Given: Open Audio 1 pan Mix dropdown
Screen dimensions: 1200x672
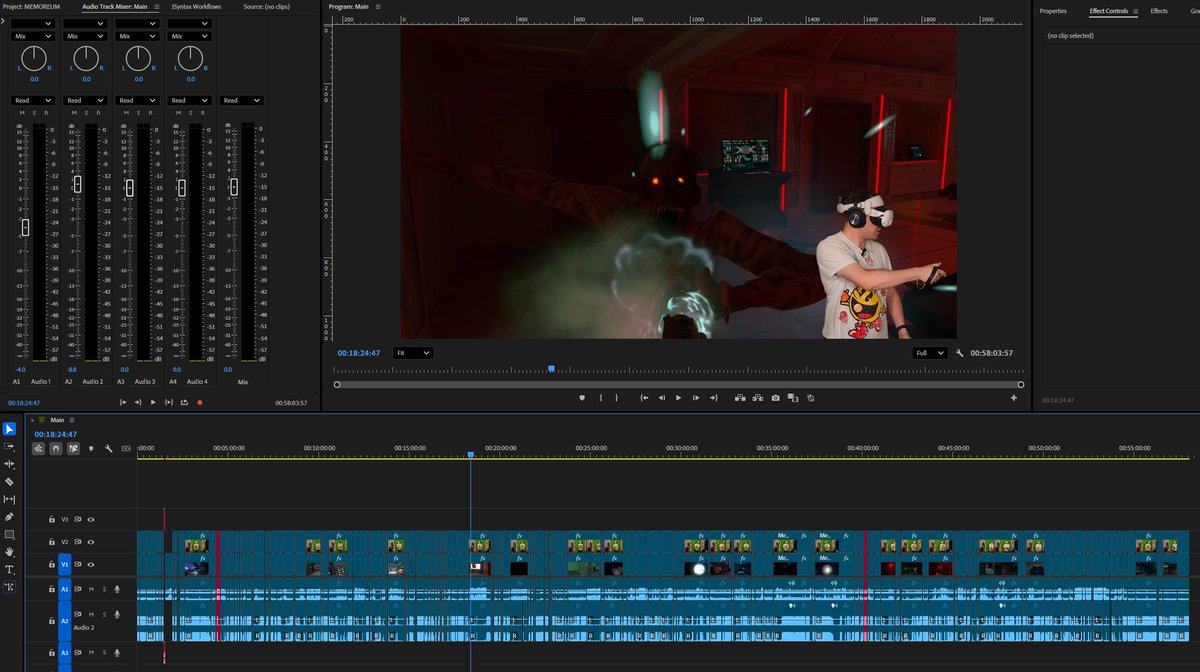Looking at the screenshot, I should 33,36.
